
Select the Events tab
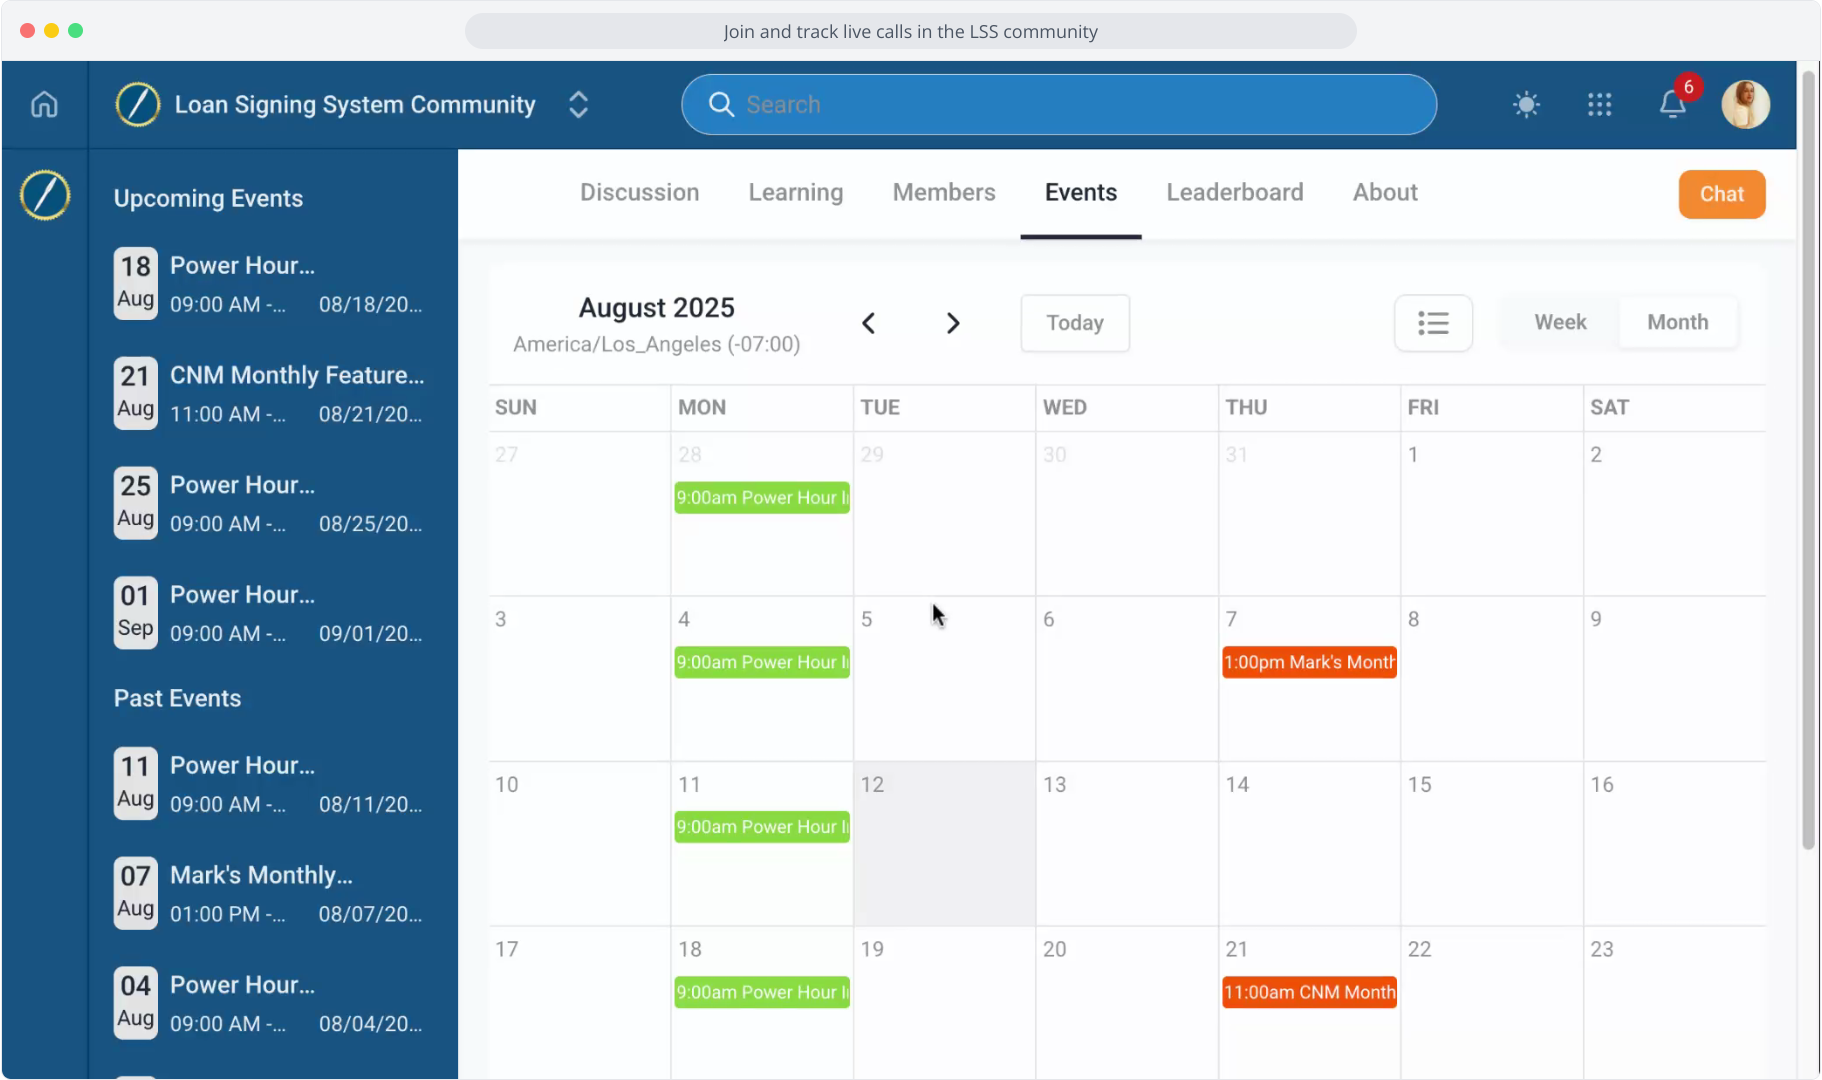[1081, 192]
